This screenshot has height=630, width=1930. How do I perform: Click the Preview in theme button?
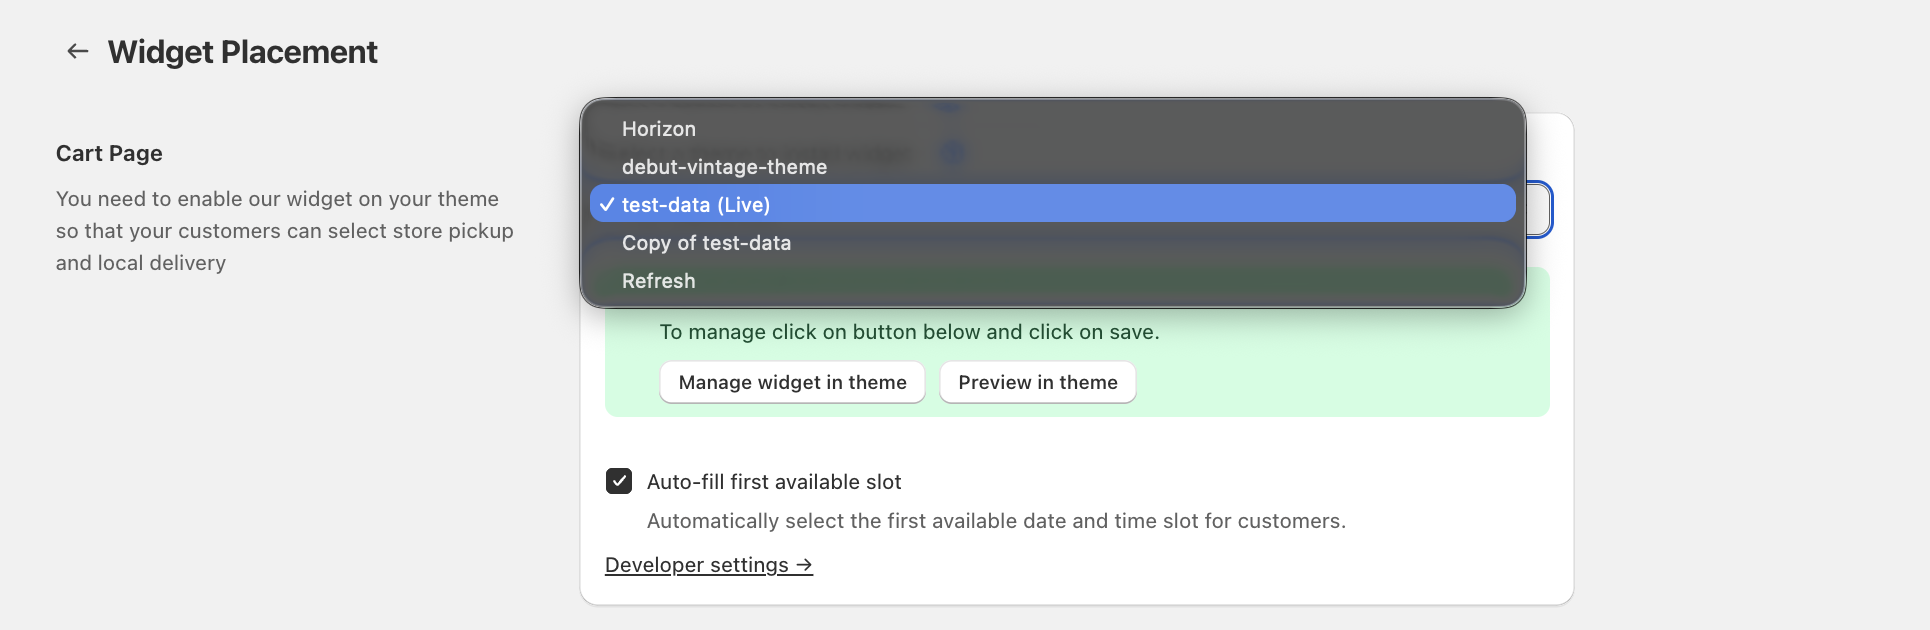point(1038,382)
